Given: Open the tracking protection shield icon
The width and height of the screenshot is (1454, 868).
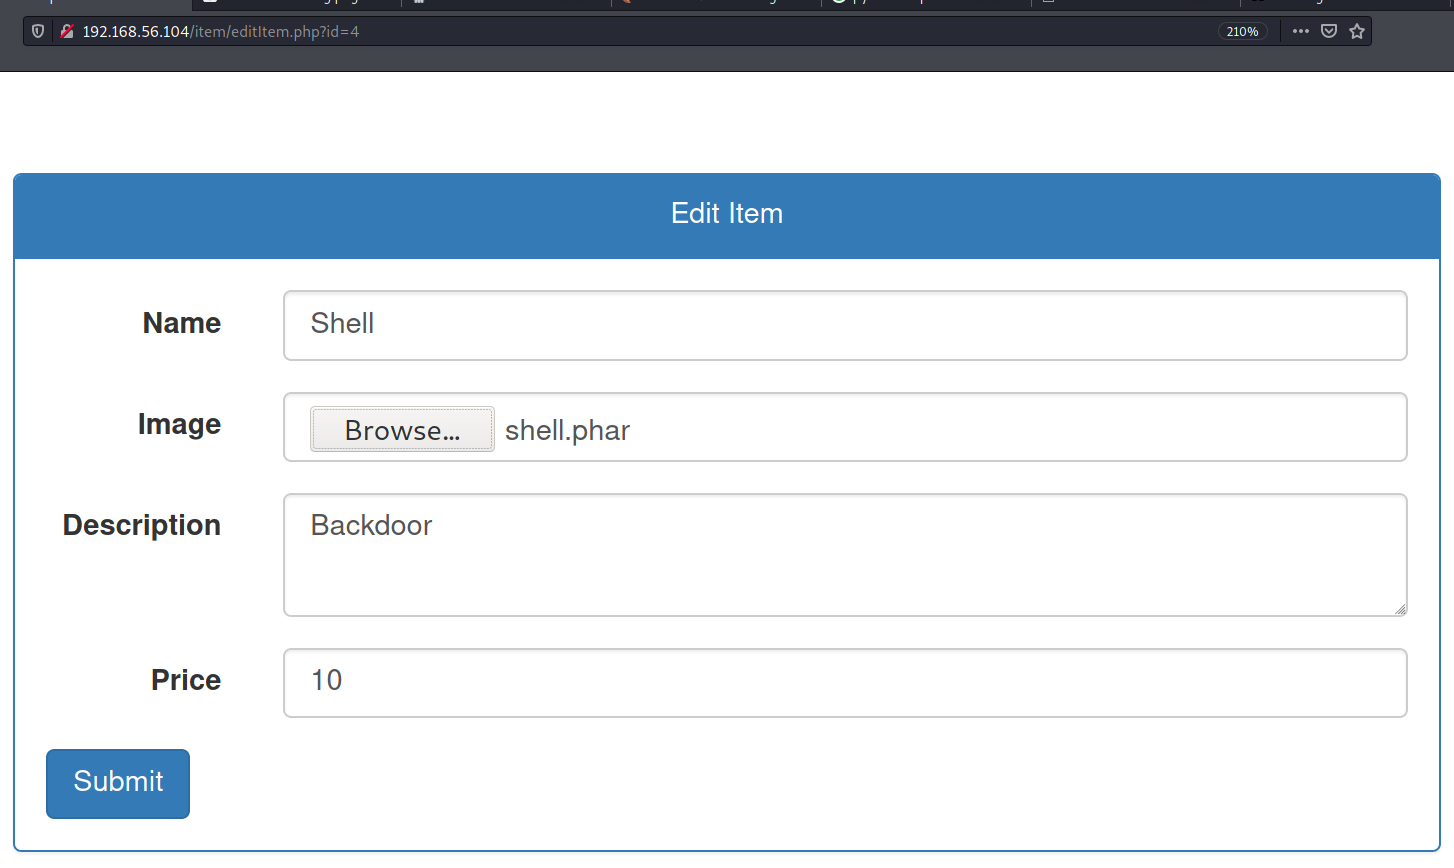Looking at the screenshot, I should point(38,31).
